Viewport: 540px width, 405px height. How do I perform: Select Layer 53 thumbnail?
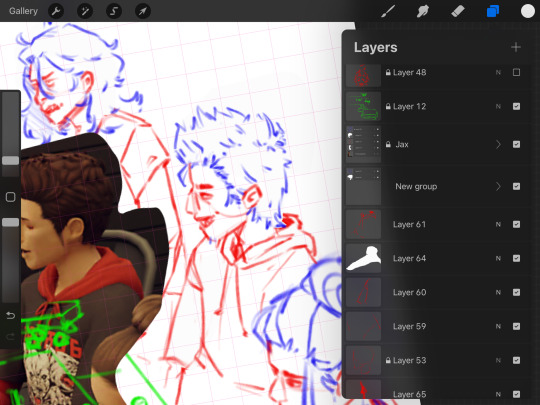tap(363, 360)
